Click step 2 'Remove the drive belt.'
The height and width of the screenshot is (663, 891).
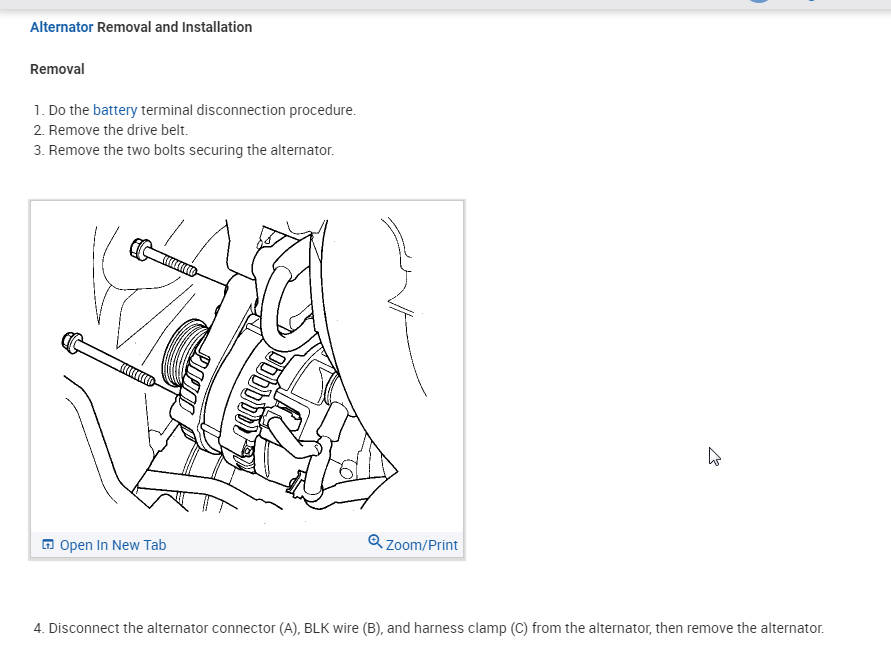coord(118,130)
